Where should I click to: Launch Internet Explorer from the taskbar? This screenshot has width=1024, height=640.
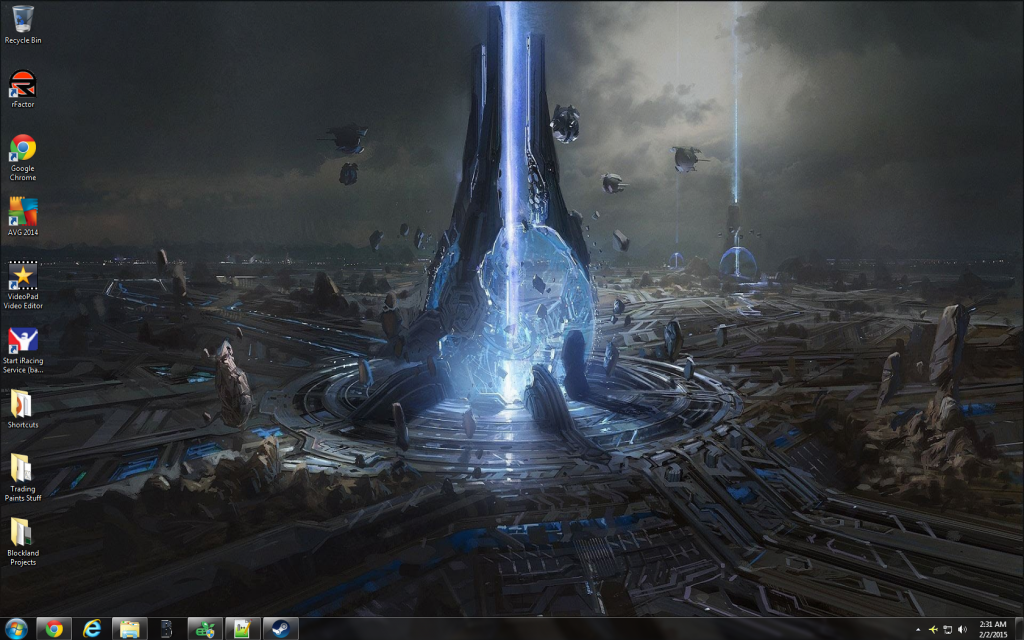click(92, 629)
